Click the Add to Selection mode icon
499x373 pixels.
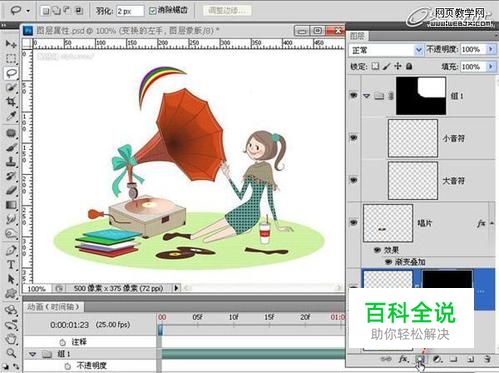point(57,11)
